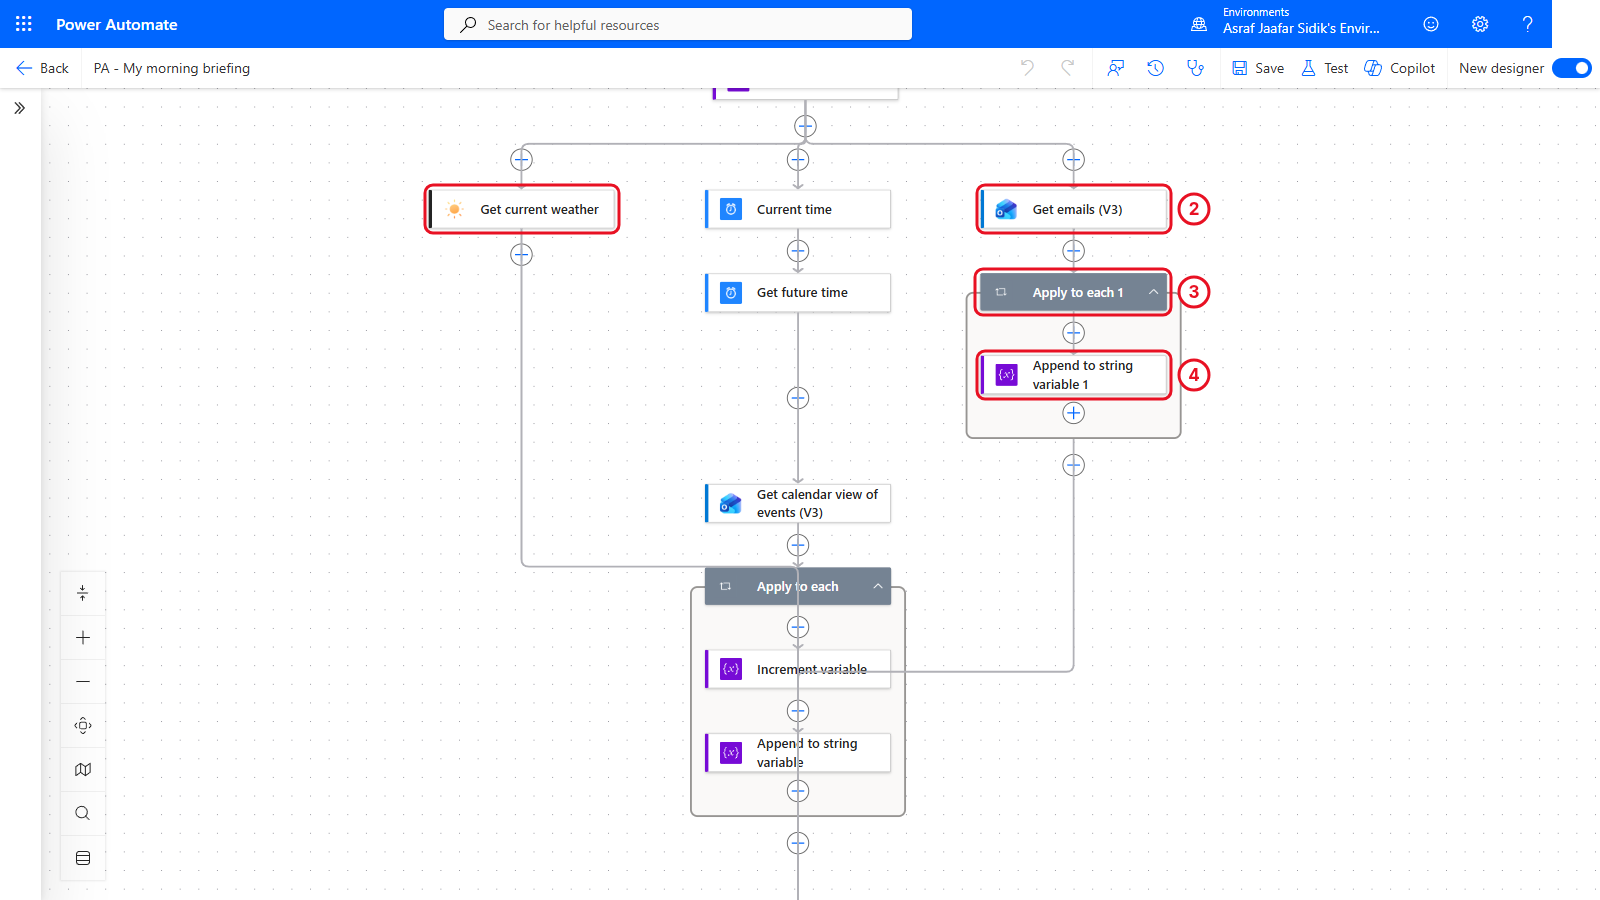Open the app launcher waffle icon
The width and height of the screenshot is (1600, 900).
coord(24,24)
